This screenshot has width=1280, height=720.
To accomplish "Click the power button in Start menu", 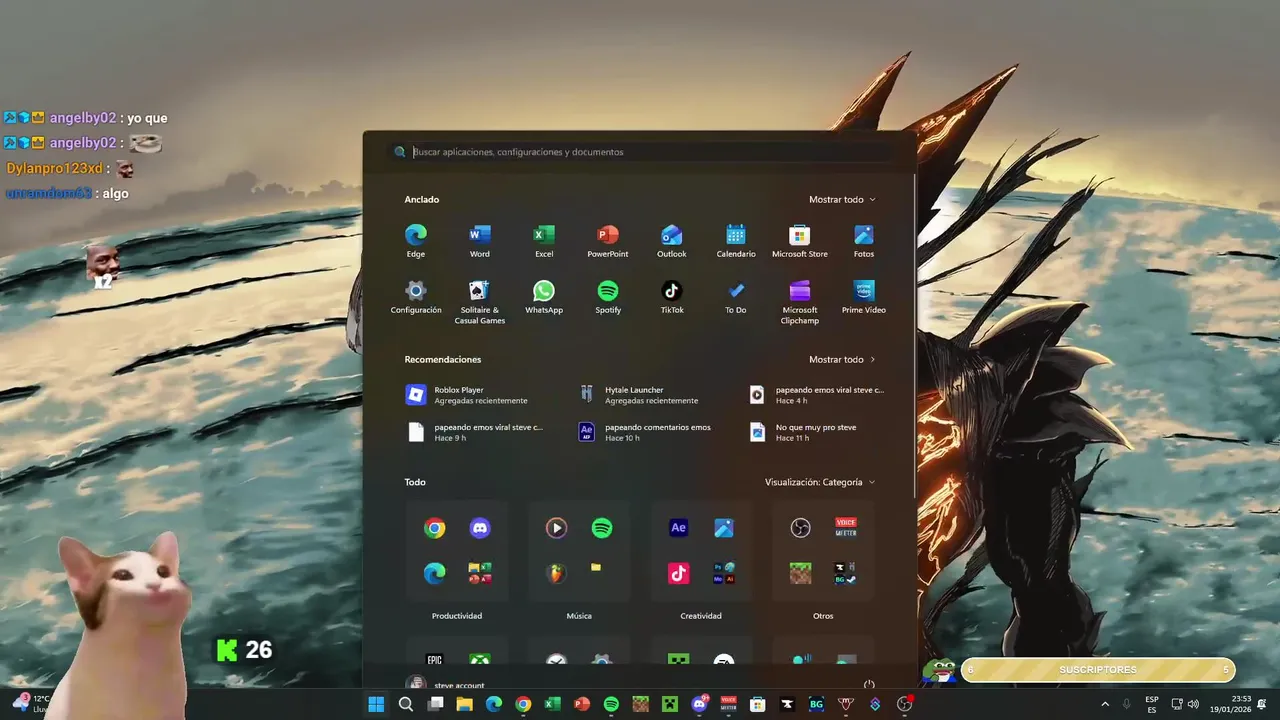I will 869,685.
